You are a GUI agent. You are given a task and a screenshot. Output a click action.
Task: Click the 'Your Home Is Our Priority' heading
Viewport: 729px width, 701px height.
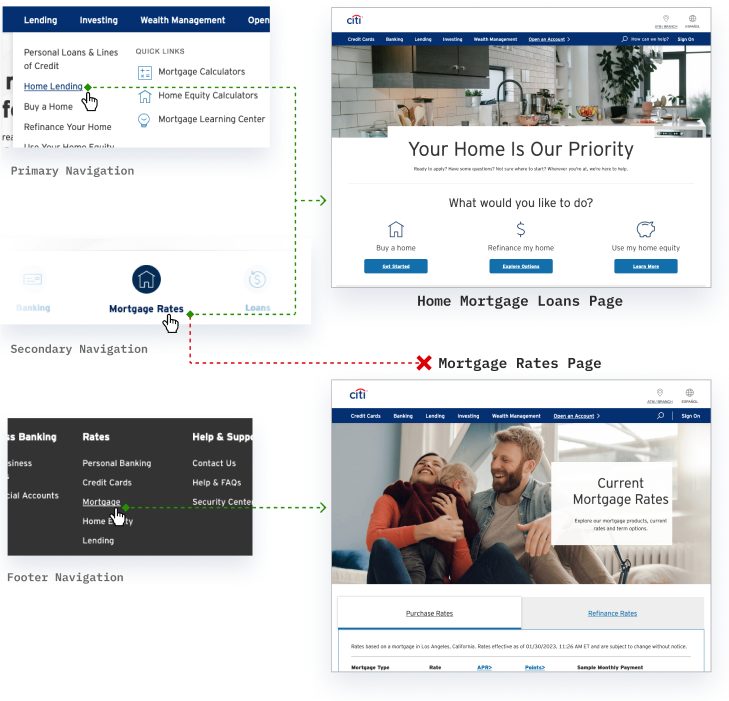[x=521, y=149]
